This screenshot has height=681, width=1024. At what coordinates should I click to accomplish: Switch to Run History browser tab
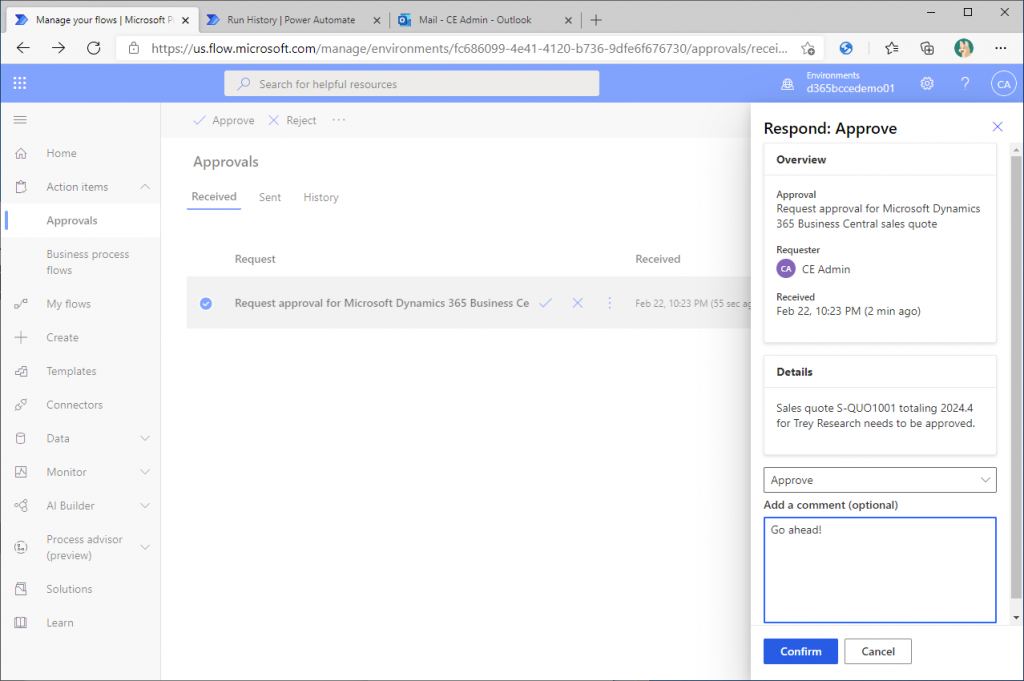click(291, 20)
